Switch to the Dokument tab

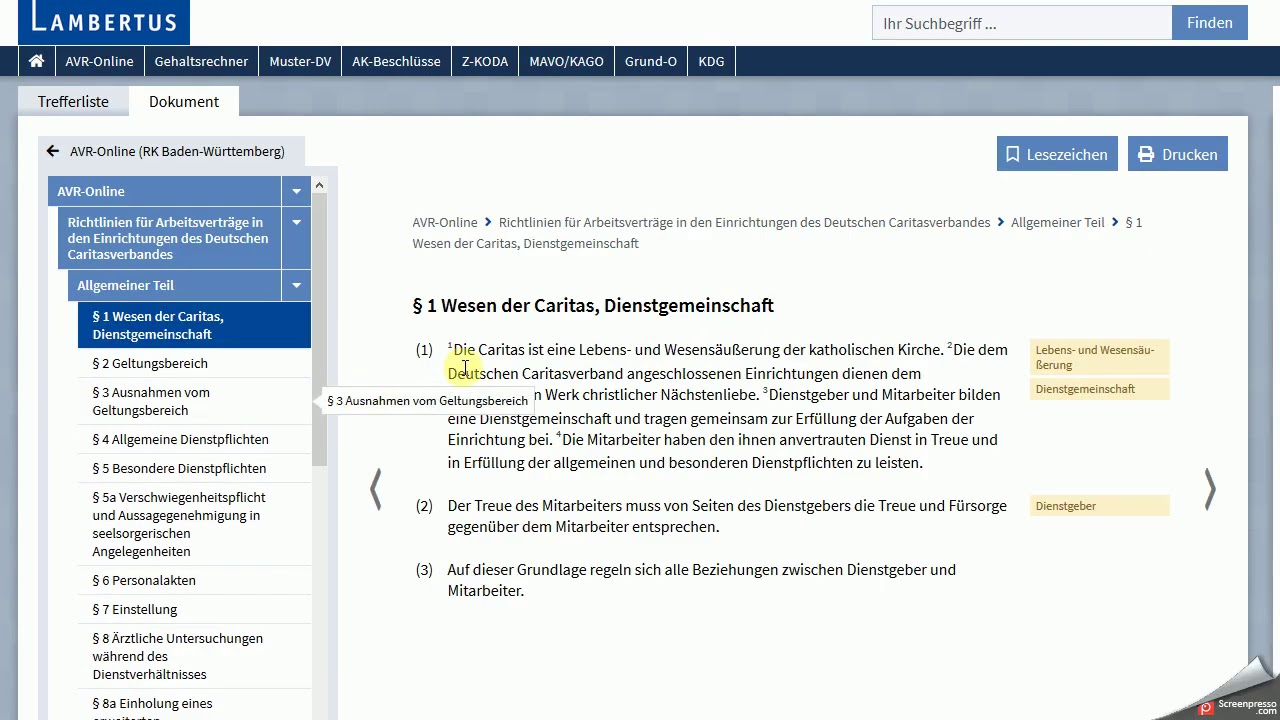tap(184, 102)
